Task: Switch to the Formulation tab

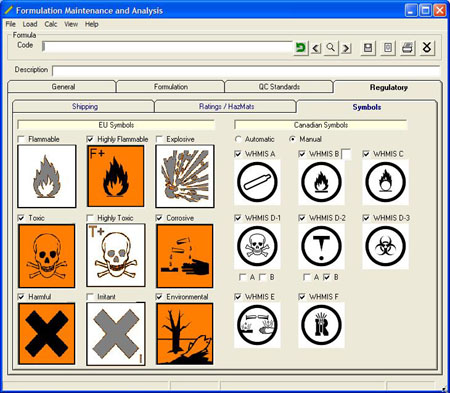Action: [x=170, y=87]
